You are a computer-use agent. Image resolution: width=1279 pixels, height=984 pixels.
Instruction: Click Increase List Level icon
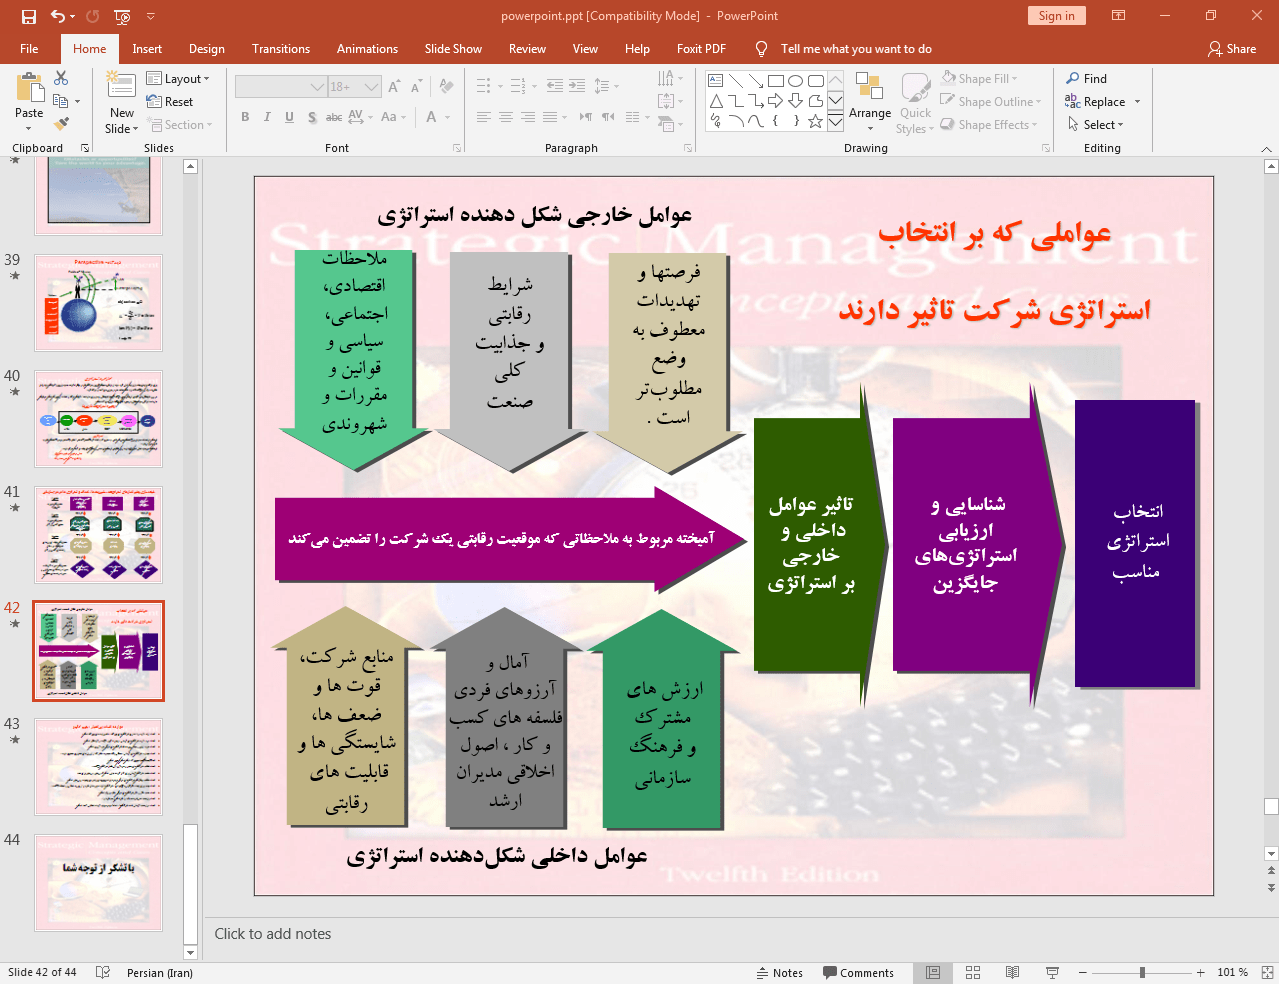[x=577, y=86]
